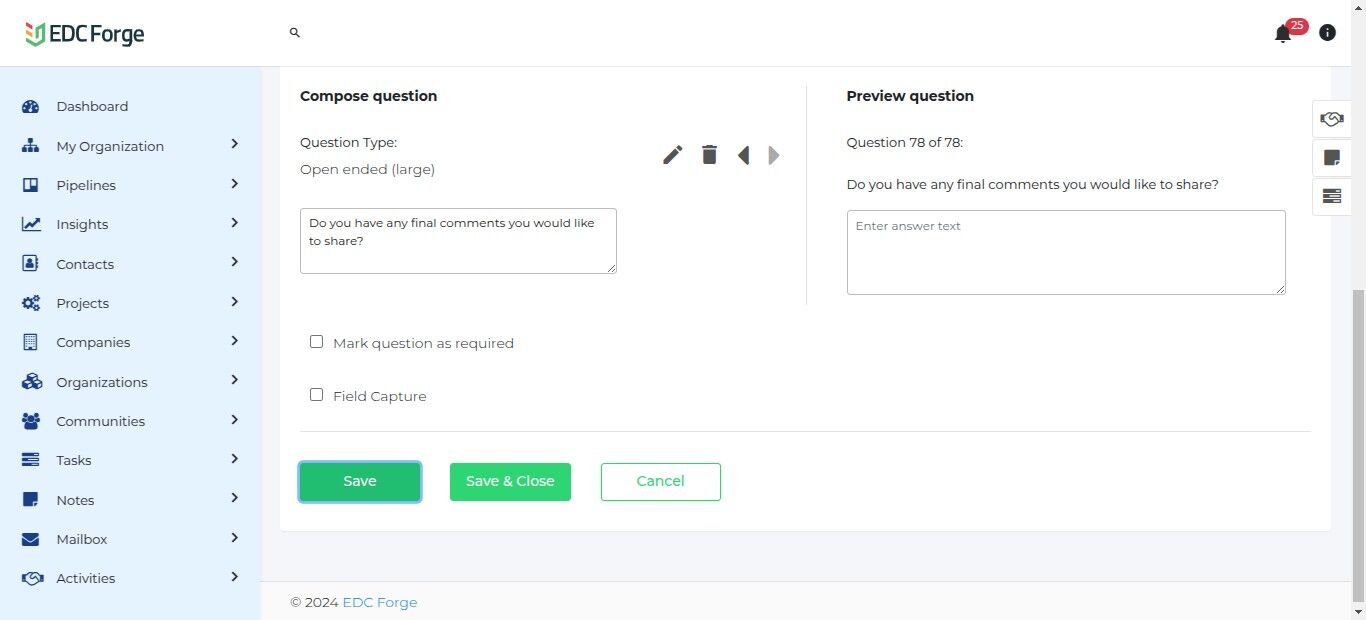Go to previous question arrow
The height and width of the screenshot is (620, 1366).
pyautogui.click(x=743, y=155)
